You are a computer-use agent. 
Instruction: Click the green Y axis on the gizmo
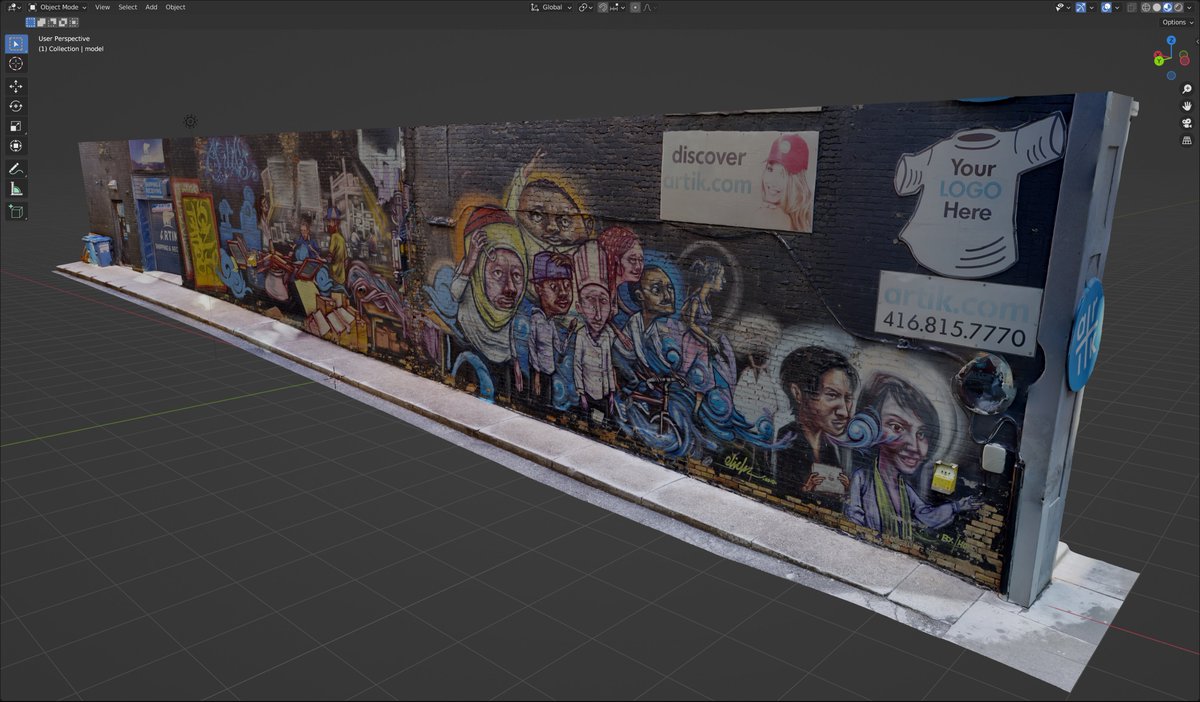(1158, 61)
